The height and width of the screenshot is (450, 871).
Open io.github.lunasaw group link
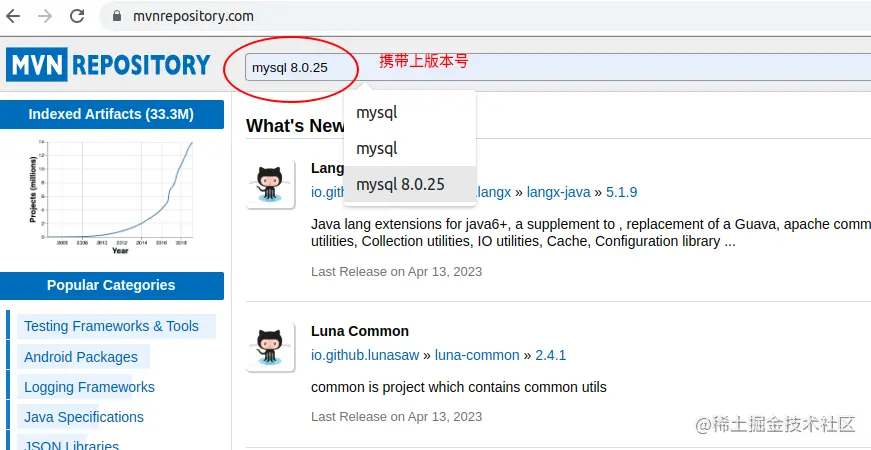[365, 355]
